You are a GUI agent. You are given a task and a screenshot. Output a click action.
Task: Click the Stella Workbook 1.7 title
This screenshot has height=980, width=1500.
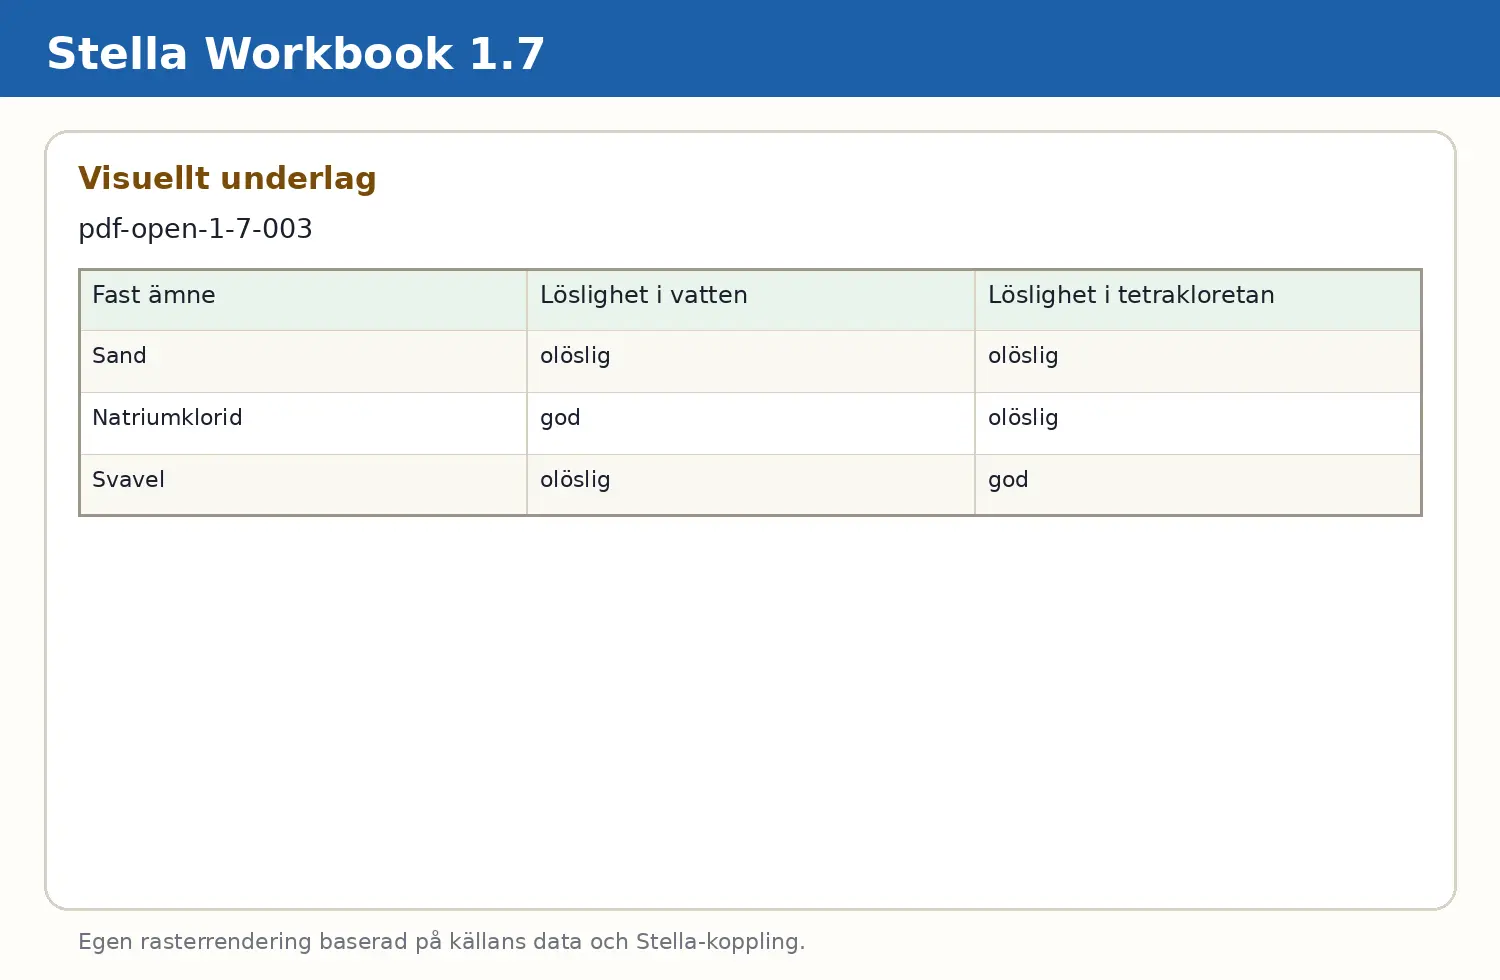[x=296, y=54]
